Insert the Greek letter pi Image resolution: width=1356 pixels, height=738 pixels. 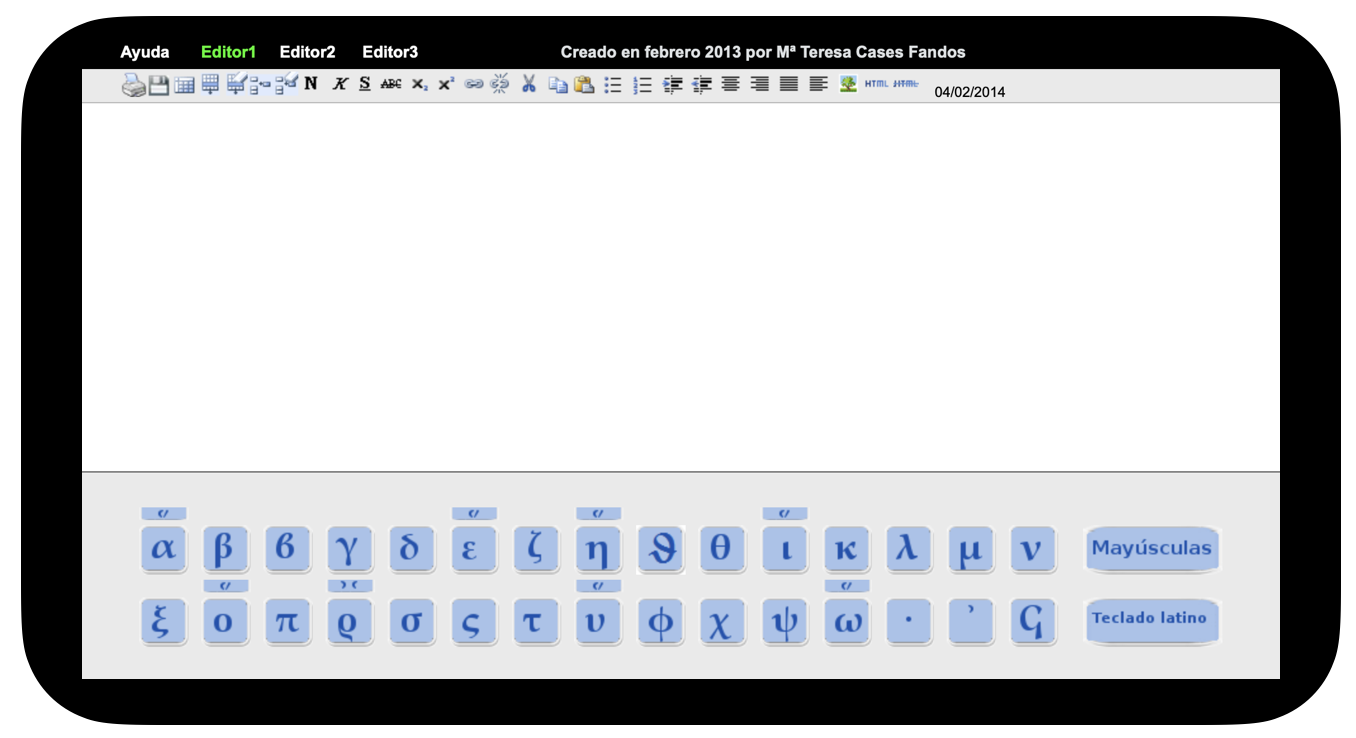287,621
